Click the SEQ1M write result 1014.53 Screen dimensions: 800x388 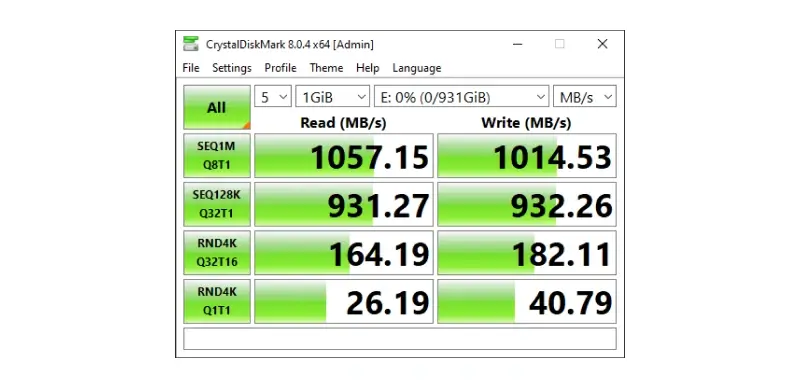pyautogui.click(x=527, y=156)
